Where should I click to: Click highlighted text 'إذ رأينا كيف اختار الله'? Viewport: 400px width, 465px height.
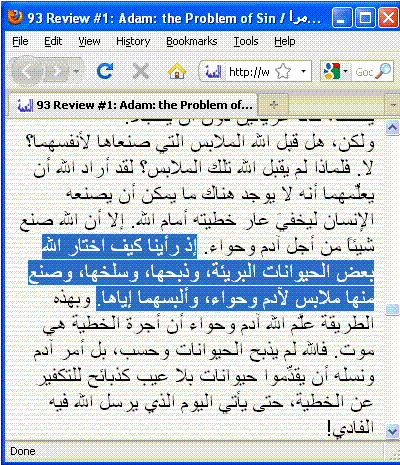point(119,246)
